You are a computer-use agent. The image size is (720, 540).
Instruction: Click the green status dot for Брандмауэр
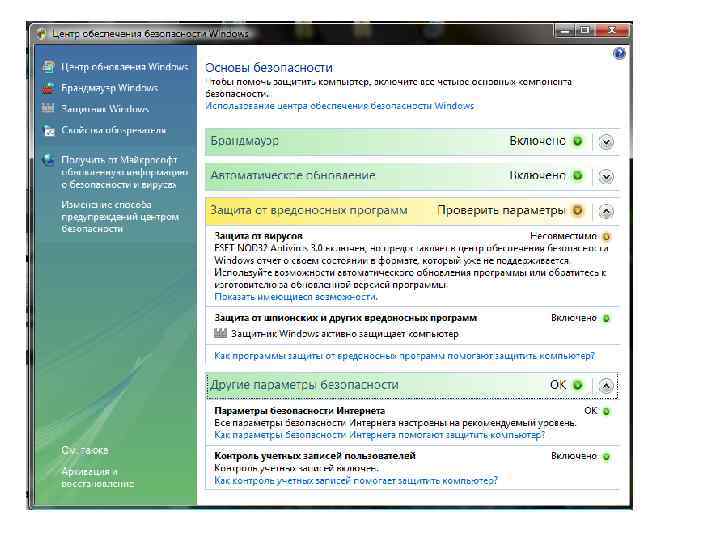(578, 141)
